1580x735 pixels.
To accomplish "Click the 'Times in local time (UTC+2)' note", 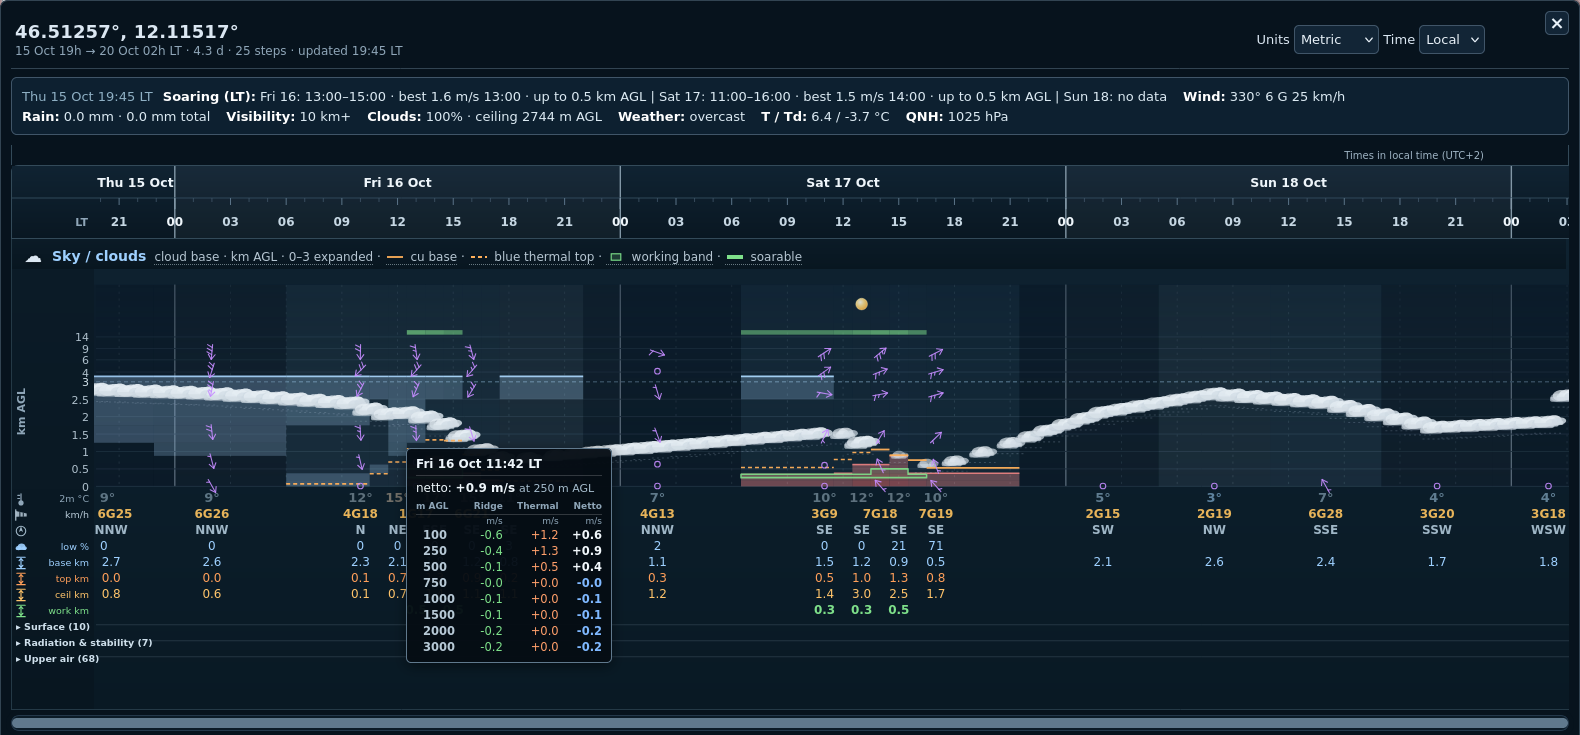I will [1413, 155].
